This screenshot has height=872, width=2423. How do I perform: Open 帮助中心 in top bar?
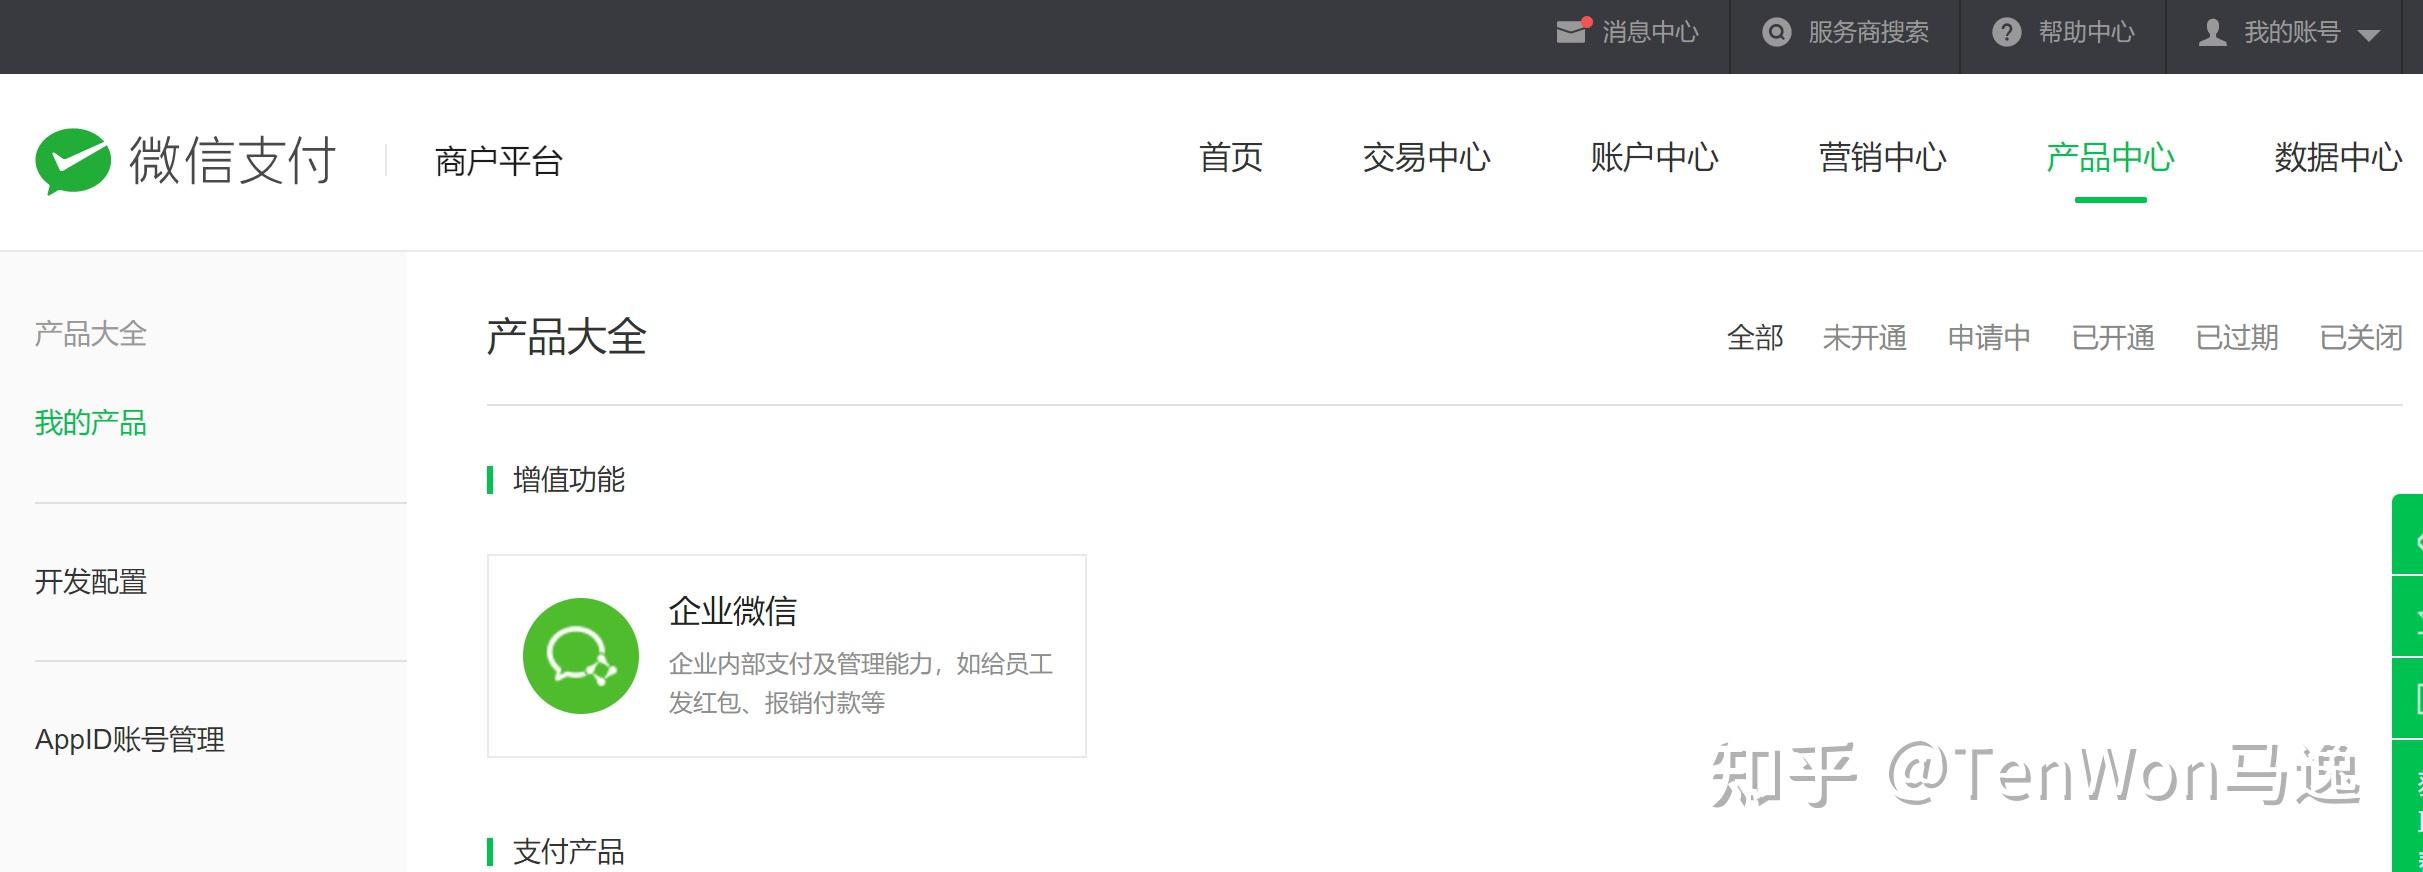2086,33
